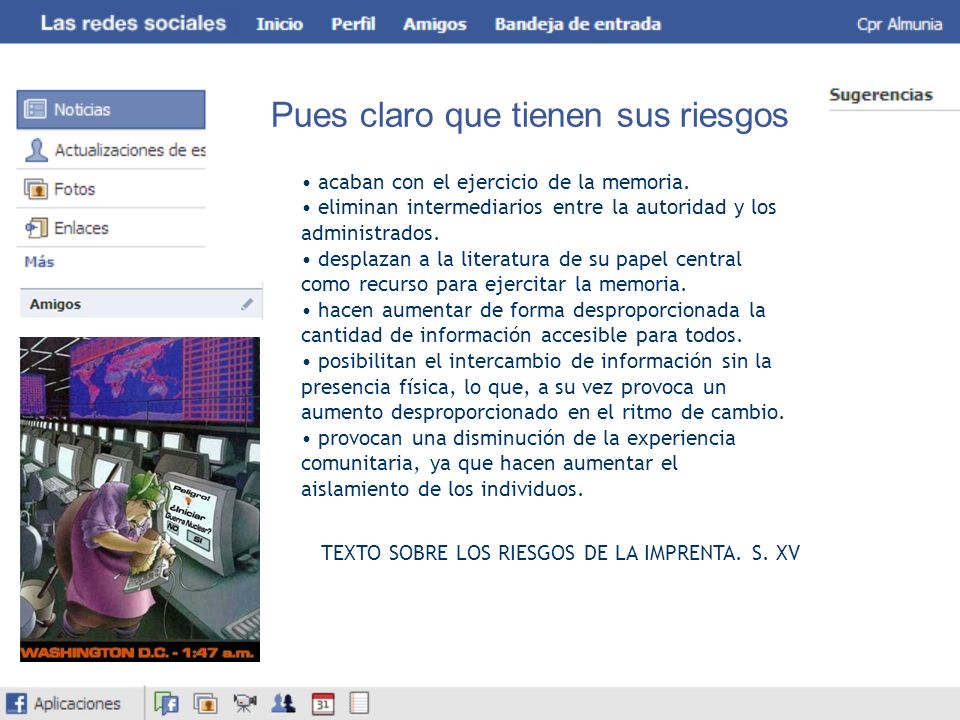Click the bullet 'acaban con el ejercicio de la memoria'
The width and height of the screenshot is (960, 720).
click(x=496, y=182)
